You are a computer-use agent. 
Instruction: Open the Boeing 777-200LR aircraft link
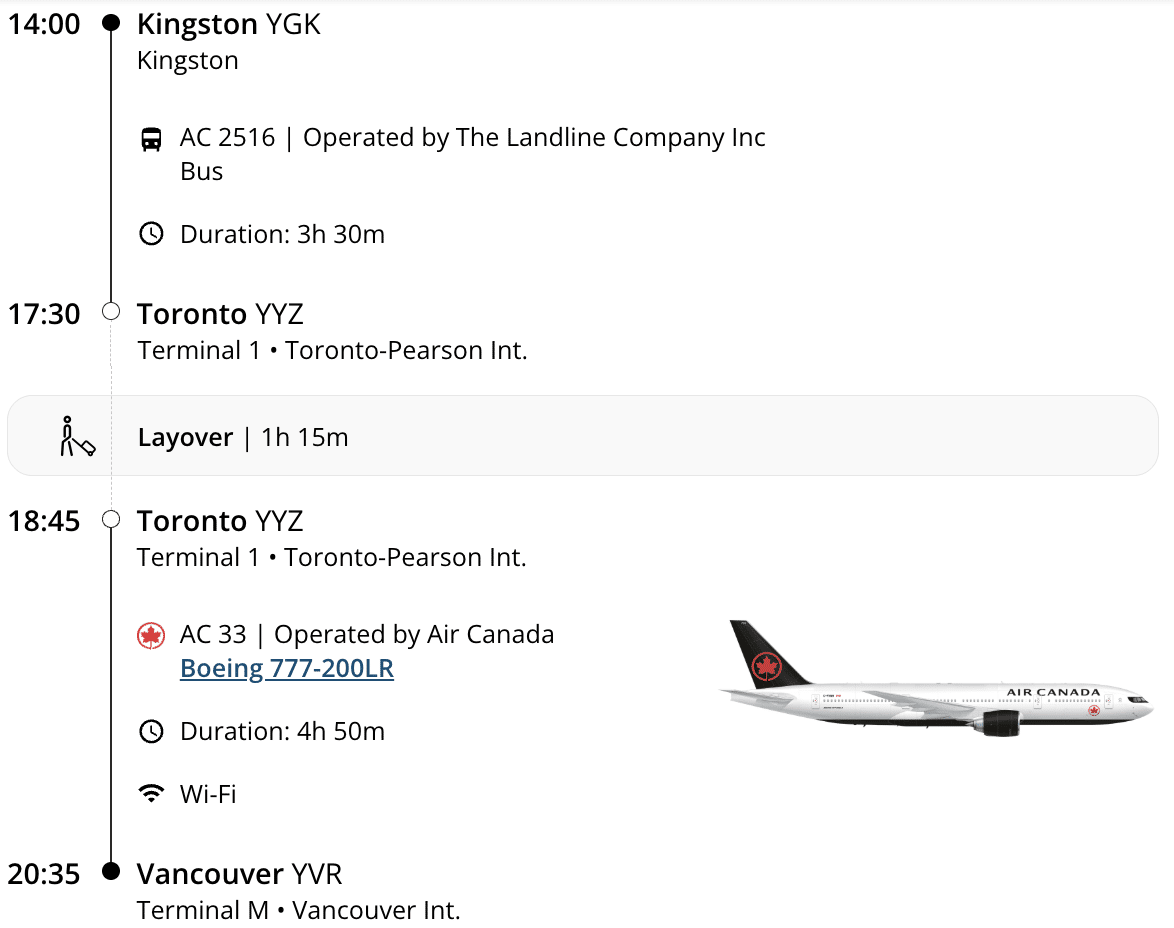pos(287,669)
